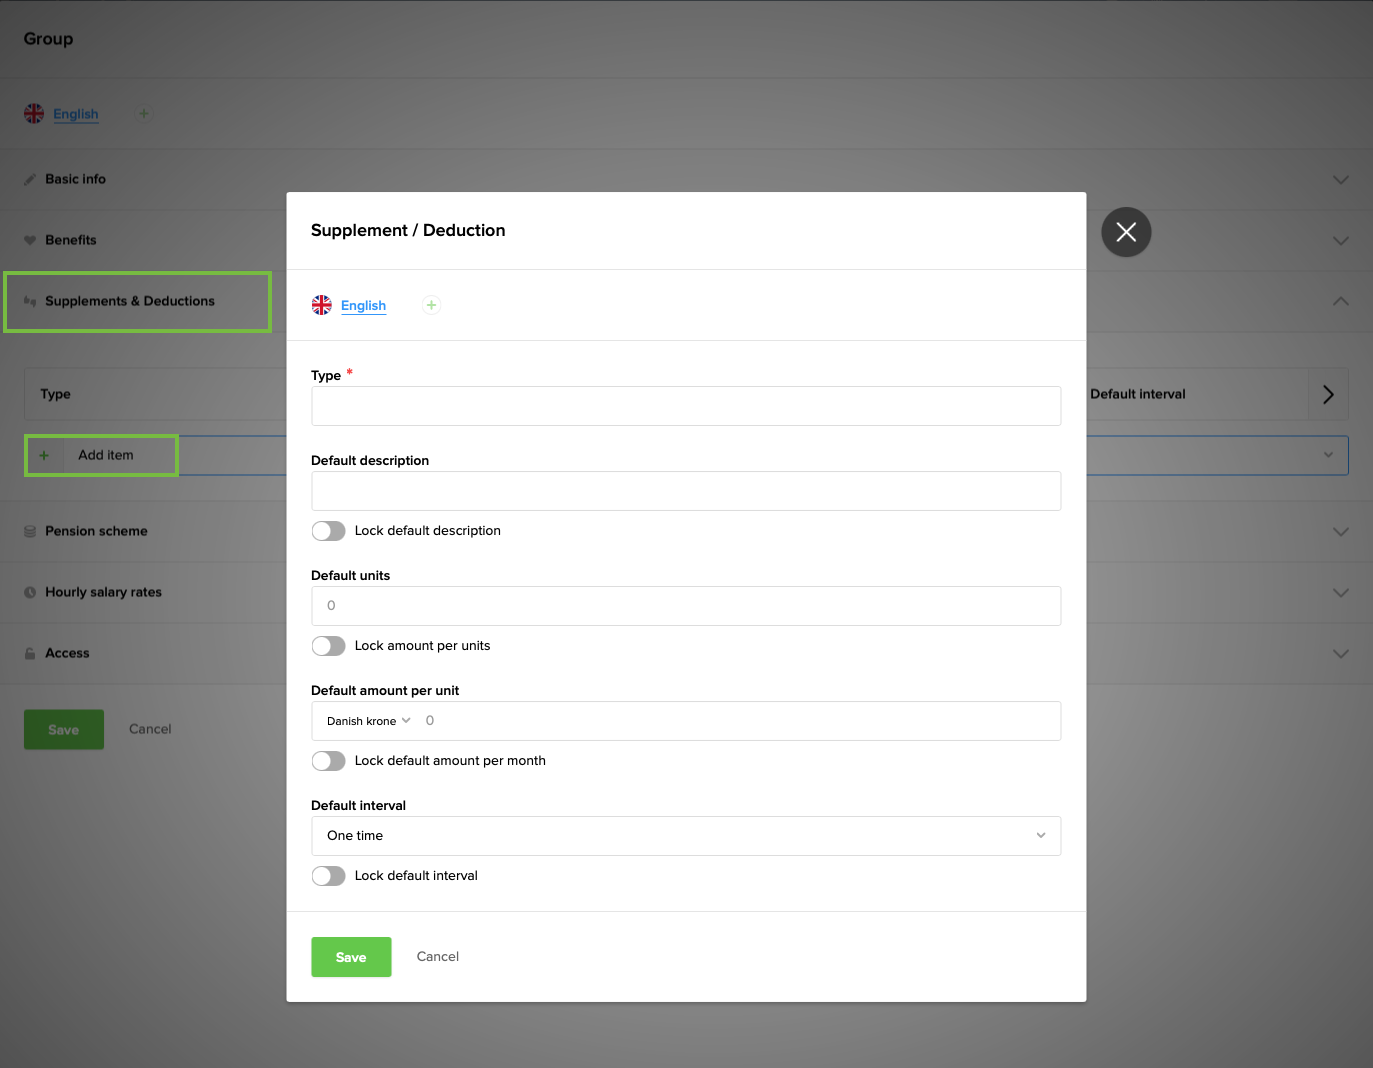
Task: Open the Default interval dropdown
Action: point(686,836)
